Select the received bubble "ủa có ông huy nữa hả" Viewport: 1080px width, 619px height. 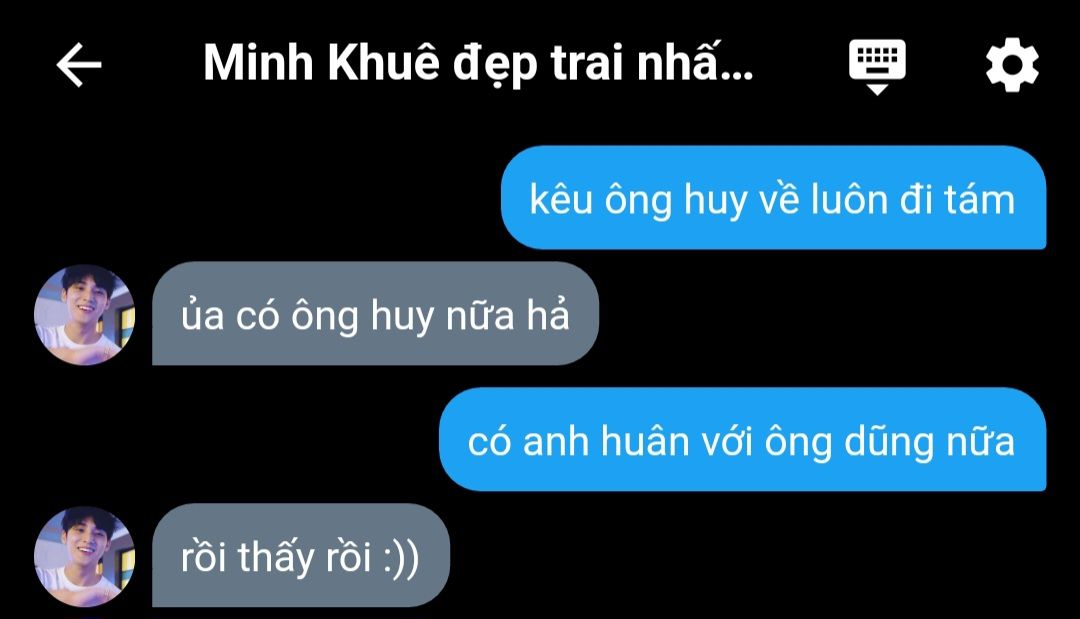(x=375, y=313)
